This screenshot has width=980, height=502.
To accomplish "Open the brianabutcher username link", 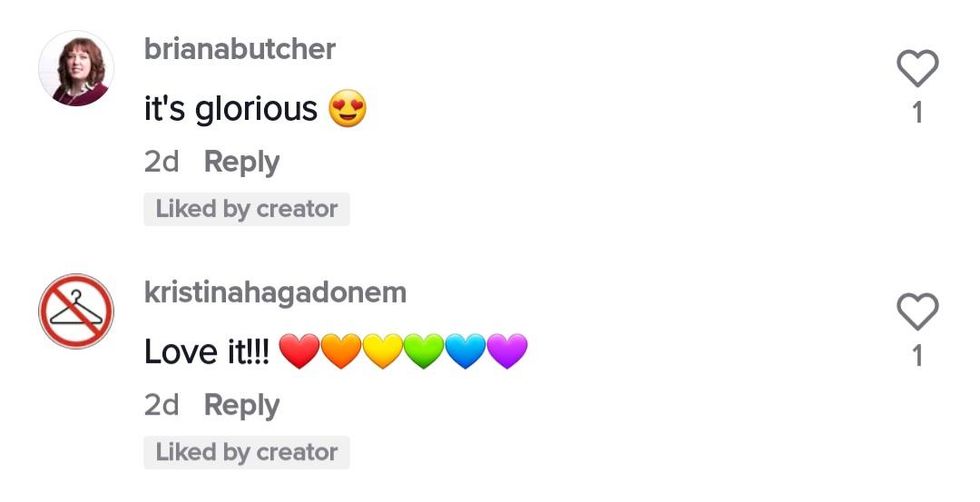I will [240, 49].
